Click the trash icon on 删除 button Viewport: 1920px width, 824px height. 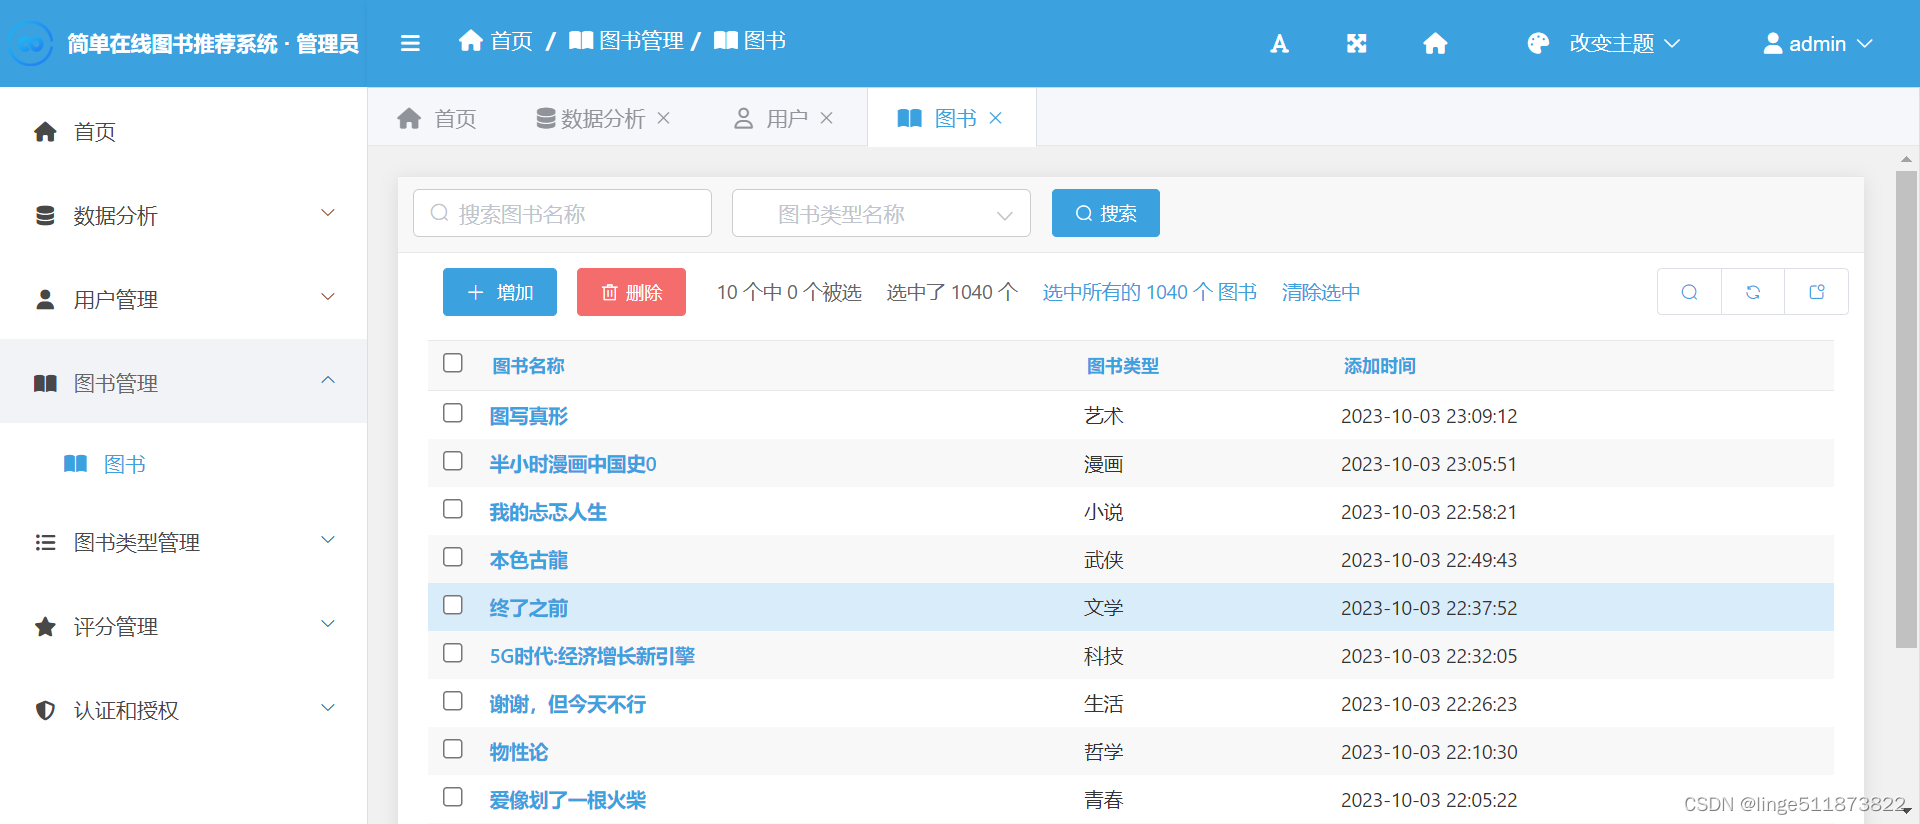click(x=609, y=292)
